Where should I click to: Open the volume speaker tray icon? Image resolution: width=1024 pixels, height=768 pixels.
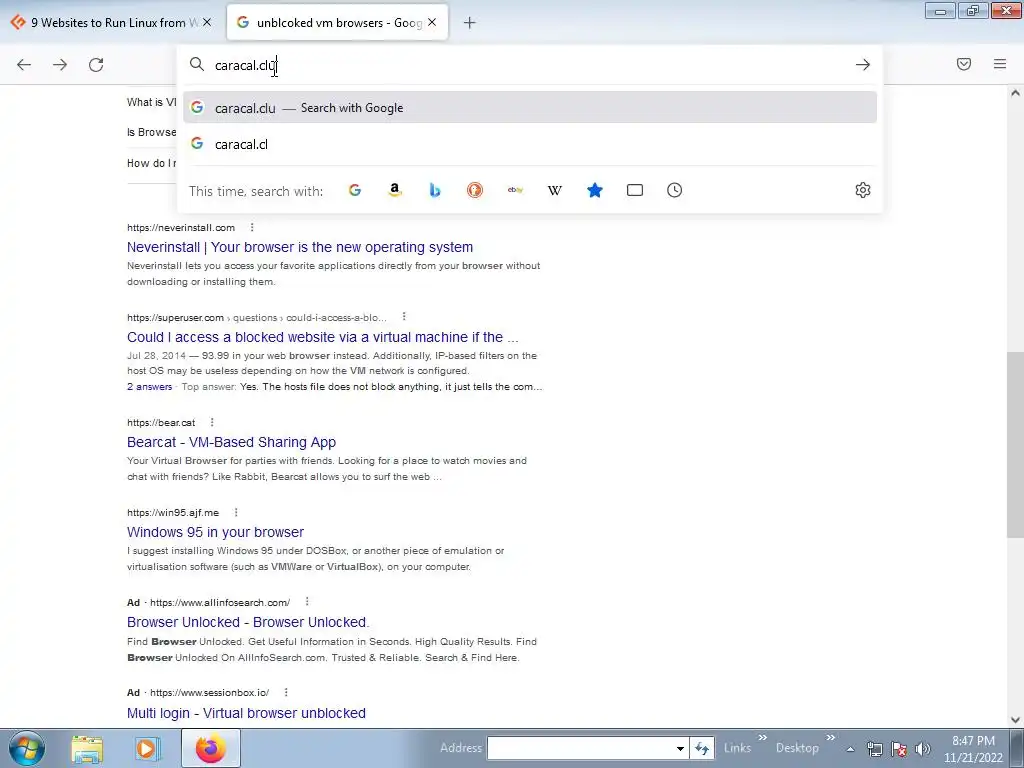(x=923, y=749)
